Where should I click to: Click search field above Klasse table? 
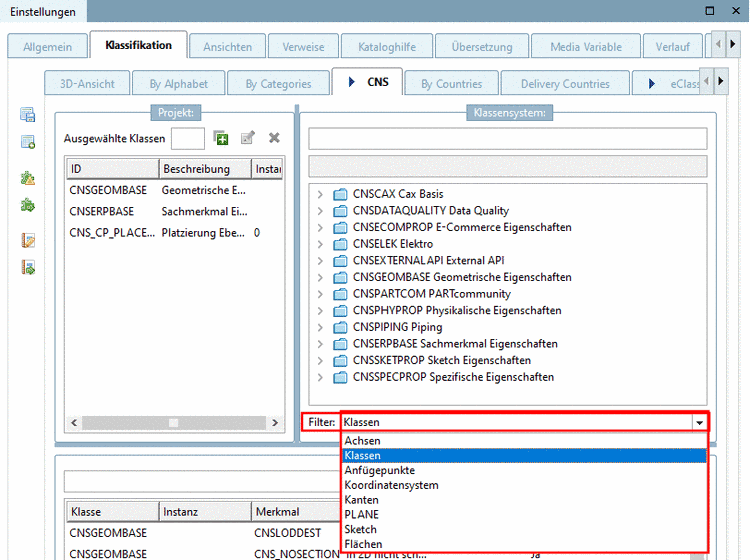point(203,482)
